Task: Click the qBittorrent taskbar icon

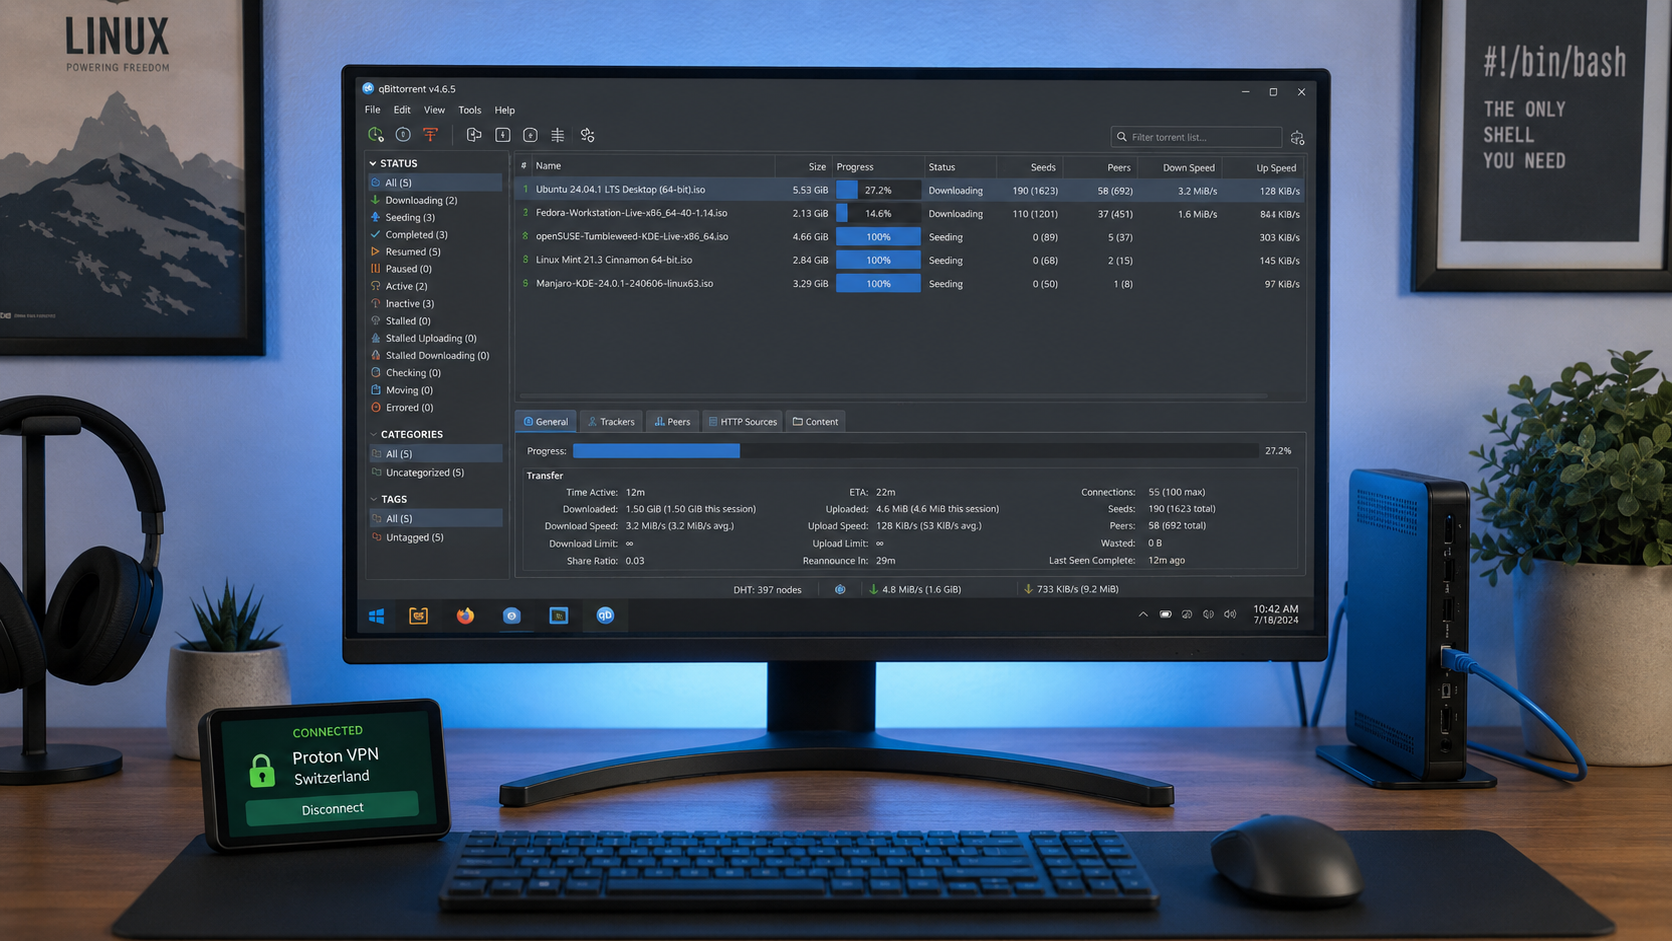Action: [x=605, y=616]
